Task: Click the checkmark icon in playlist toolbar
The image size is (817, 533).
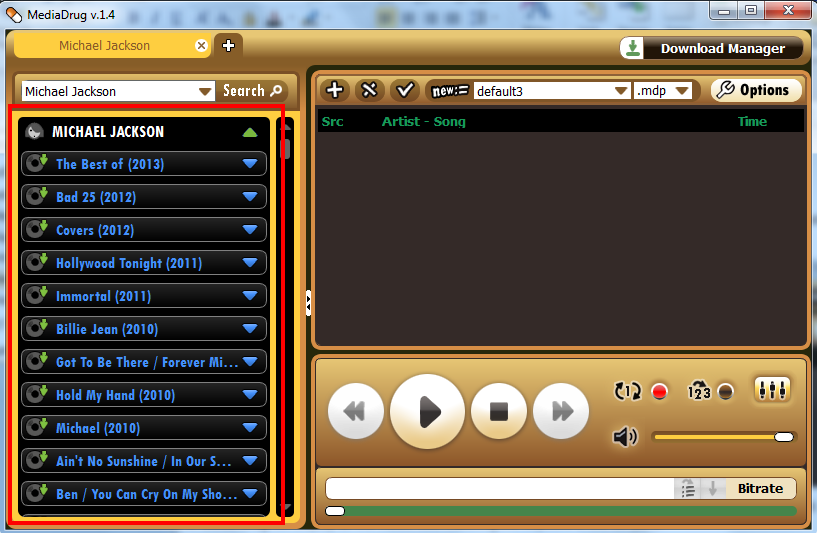Action: (x=405, y=90)
